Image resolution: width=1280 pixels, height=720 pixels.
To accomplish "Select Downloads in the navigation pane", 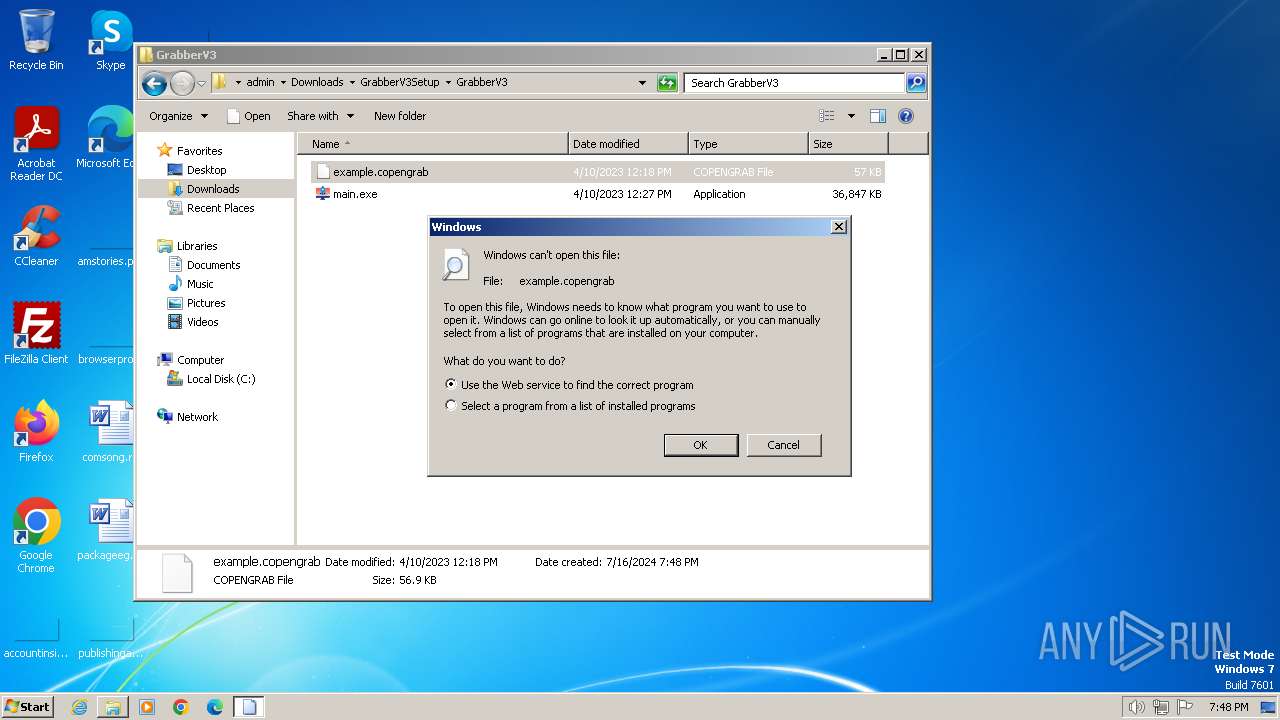I will [213, 189].
